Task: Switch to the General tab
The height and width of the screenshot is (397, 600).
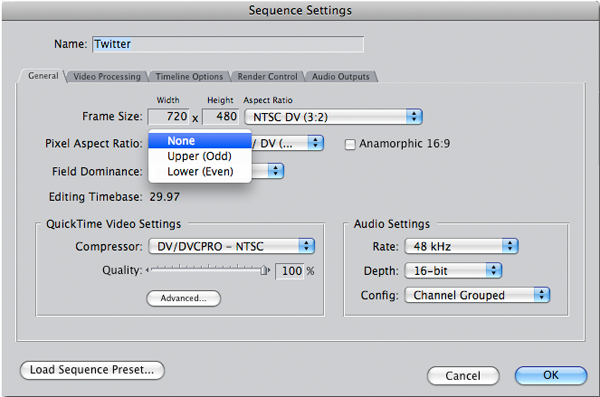Action: coord(43,76)
